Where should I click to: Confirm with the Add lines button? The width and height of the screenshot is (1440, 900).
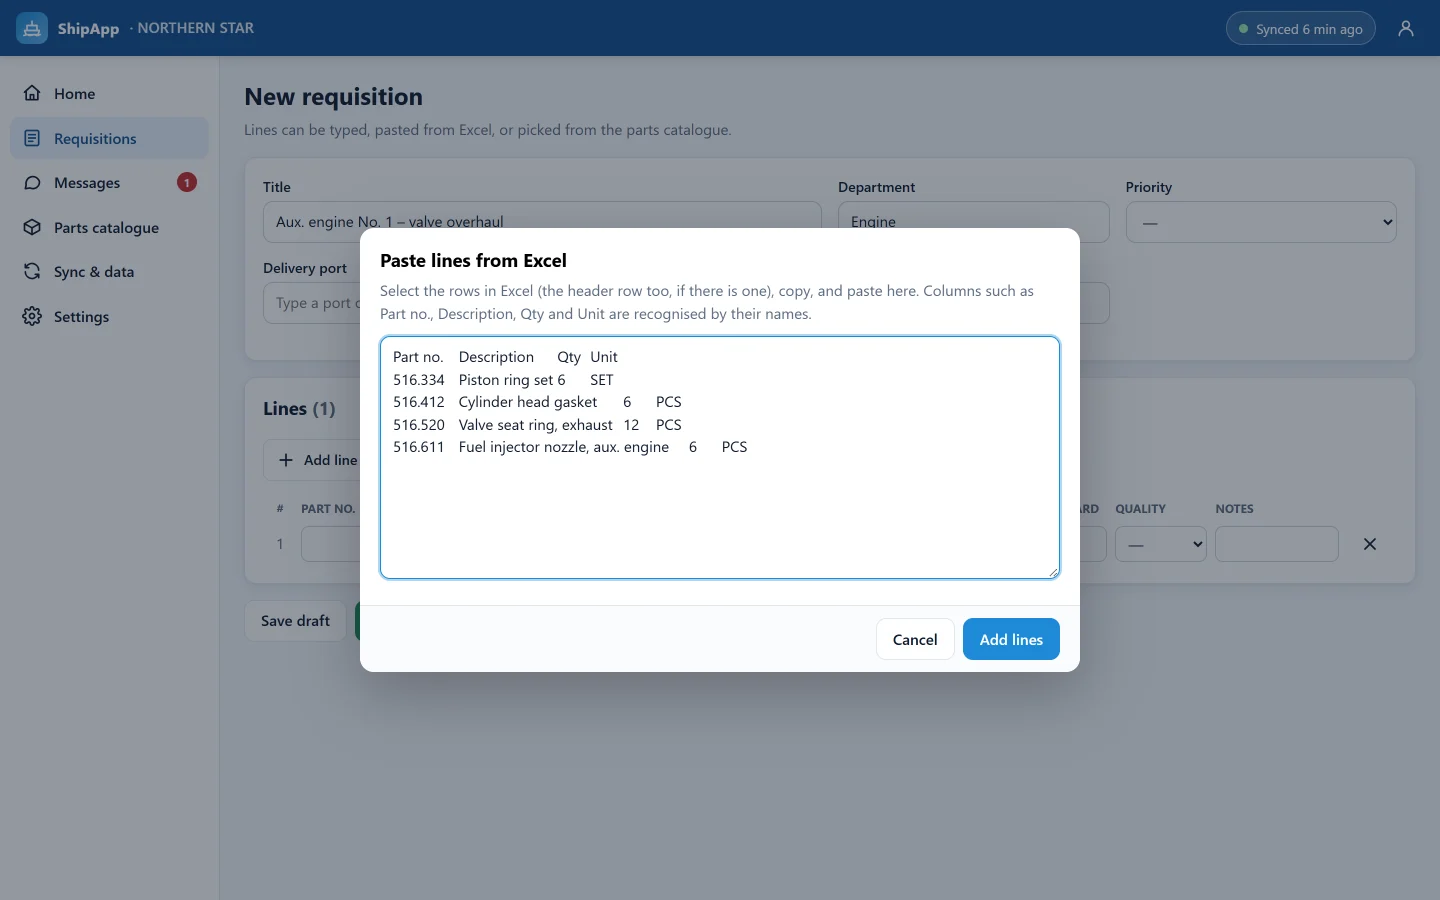coord(1011,640)
